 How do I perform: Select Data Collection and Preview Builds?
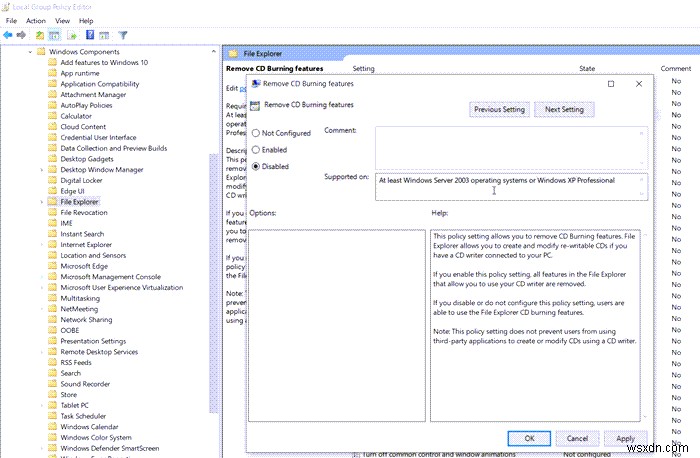[x=113, y=148]
